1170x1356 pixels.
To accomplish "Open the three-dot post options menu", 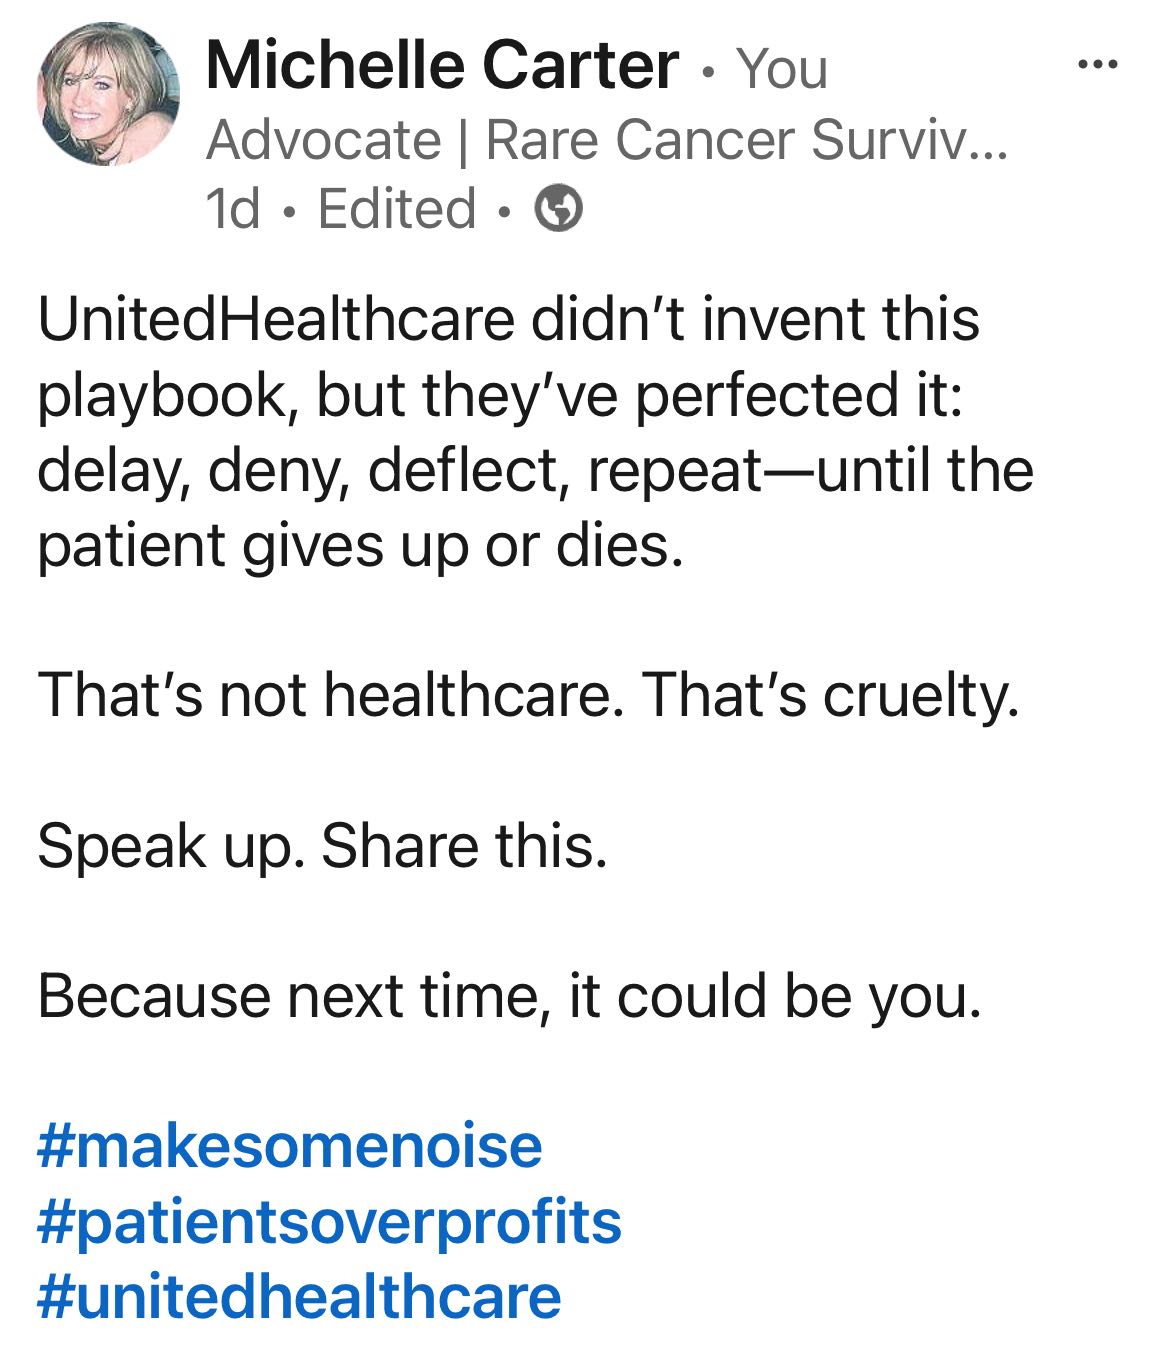I will 1097,66.
